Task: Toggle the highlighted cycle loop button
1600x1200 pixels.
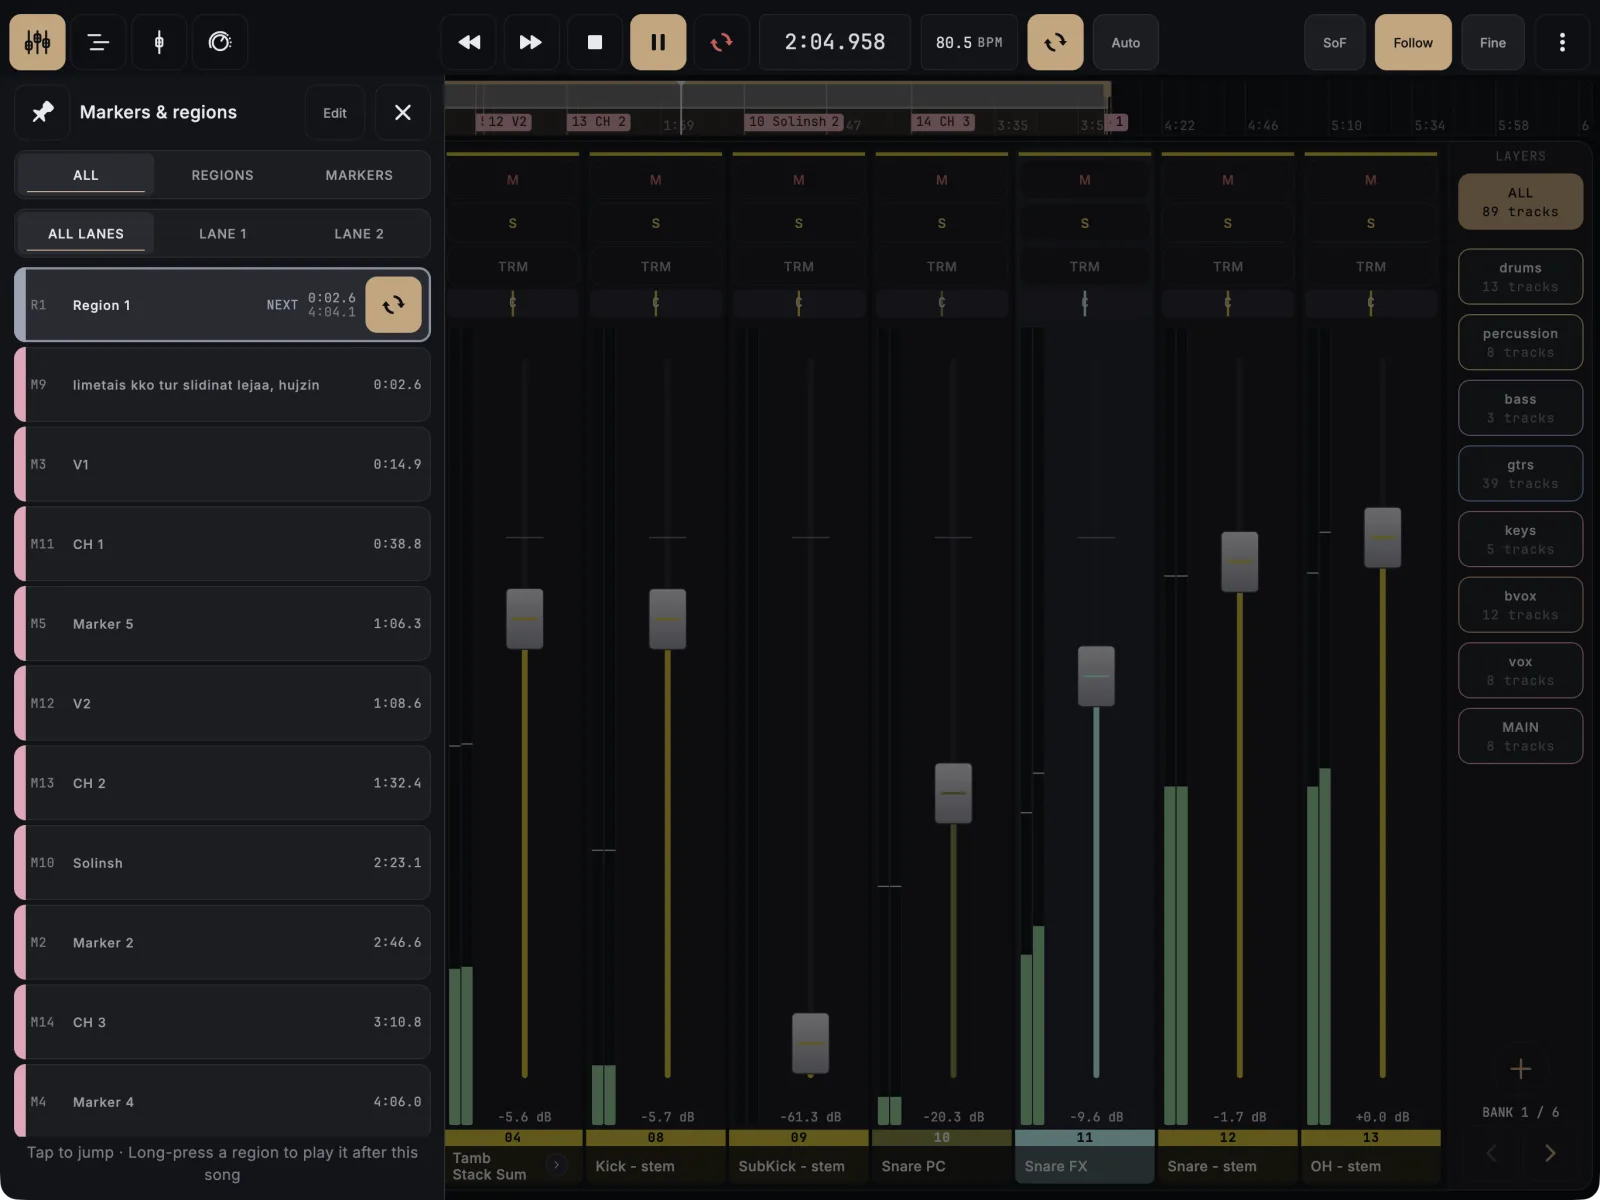Action: click(1055, 42)
